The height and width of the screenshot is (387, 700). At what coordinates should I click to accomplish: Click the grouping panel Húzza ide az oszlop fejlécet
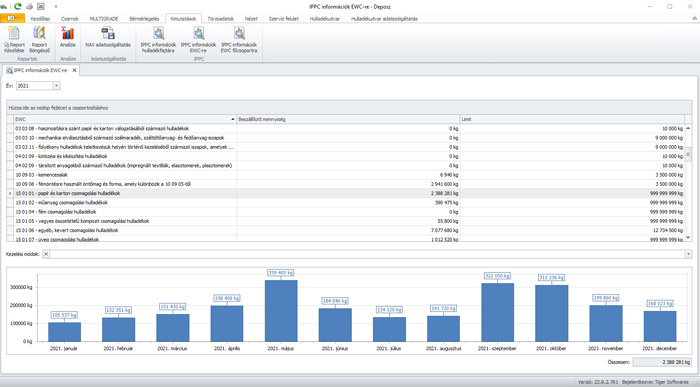pos(349,108)
